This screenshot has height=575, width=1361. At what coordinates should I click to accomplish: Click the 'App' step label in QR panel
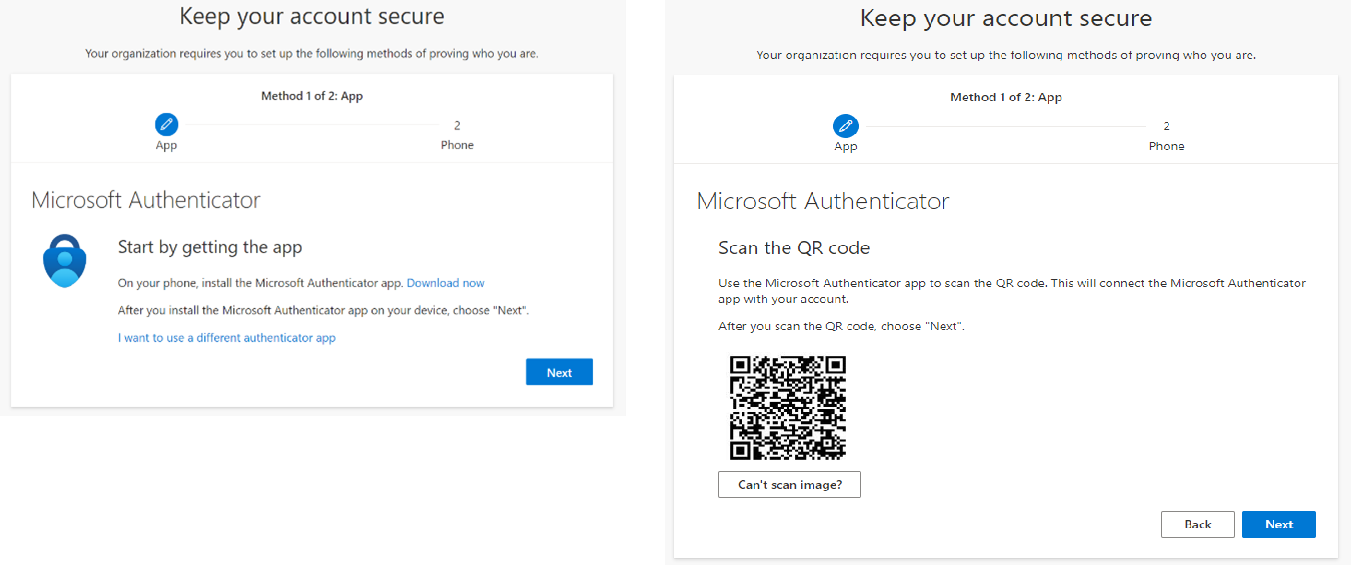(846, 146)
